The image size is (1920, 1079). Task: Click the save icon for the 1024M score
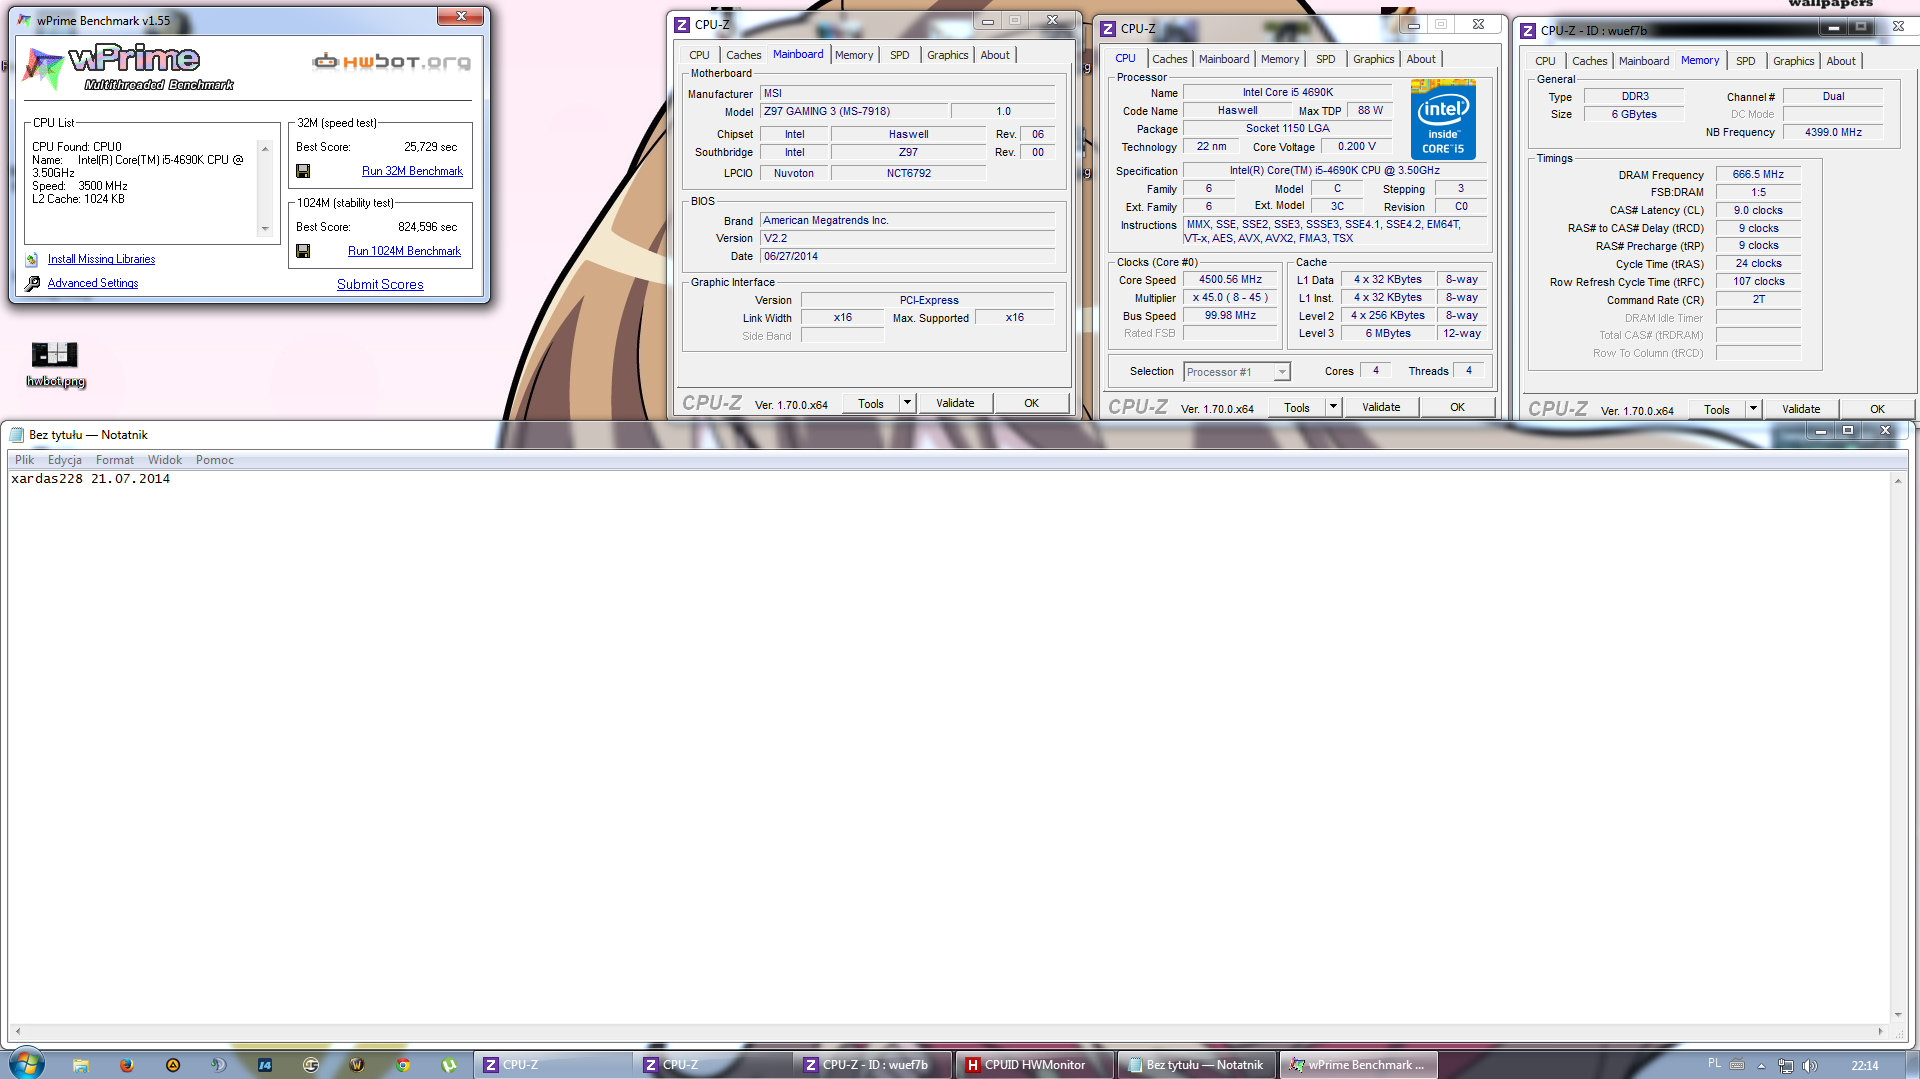[x=303, y=251]
